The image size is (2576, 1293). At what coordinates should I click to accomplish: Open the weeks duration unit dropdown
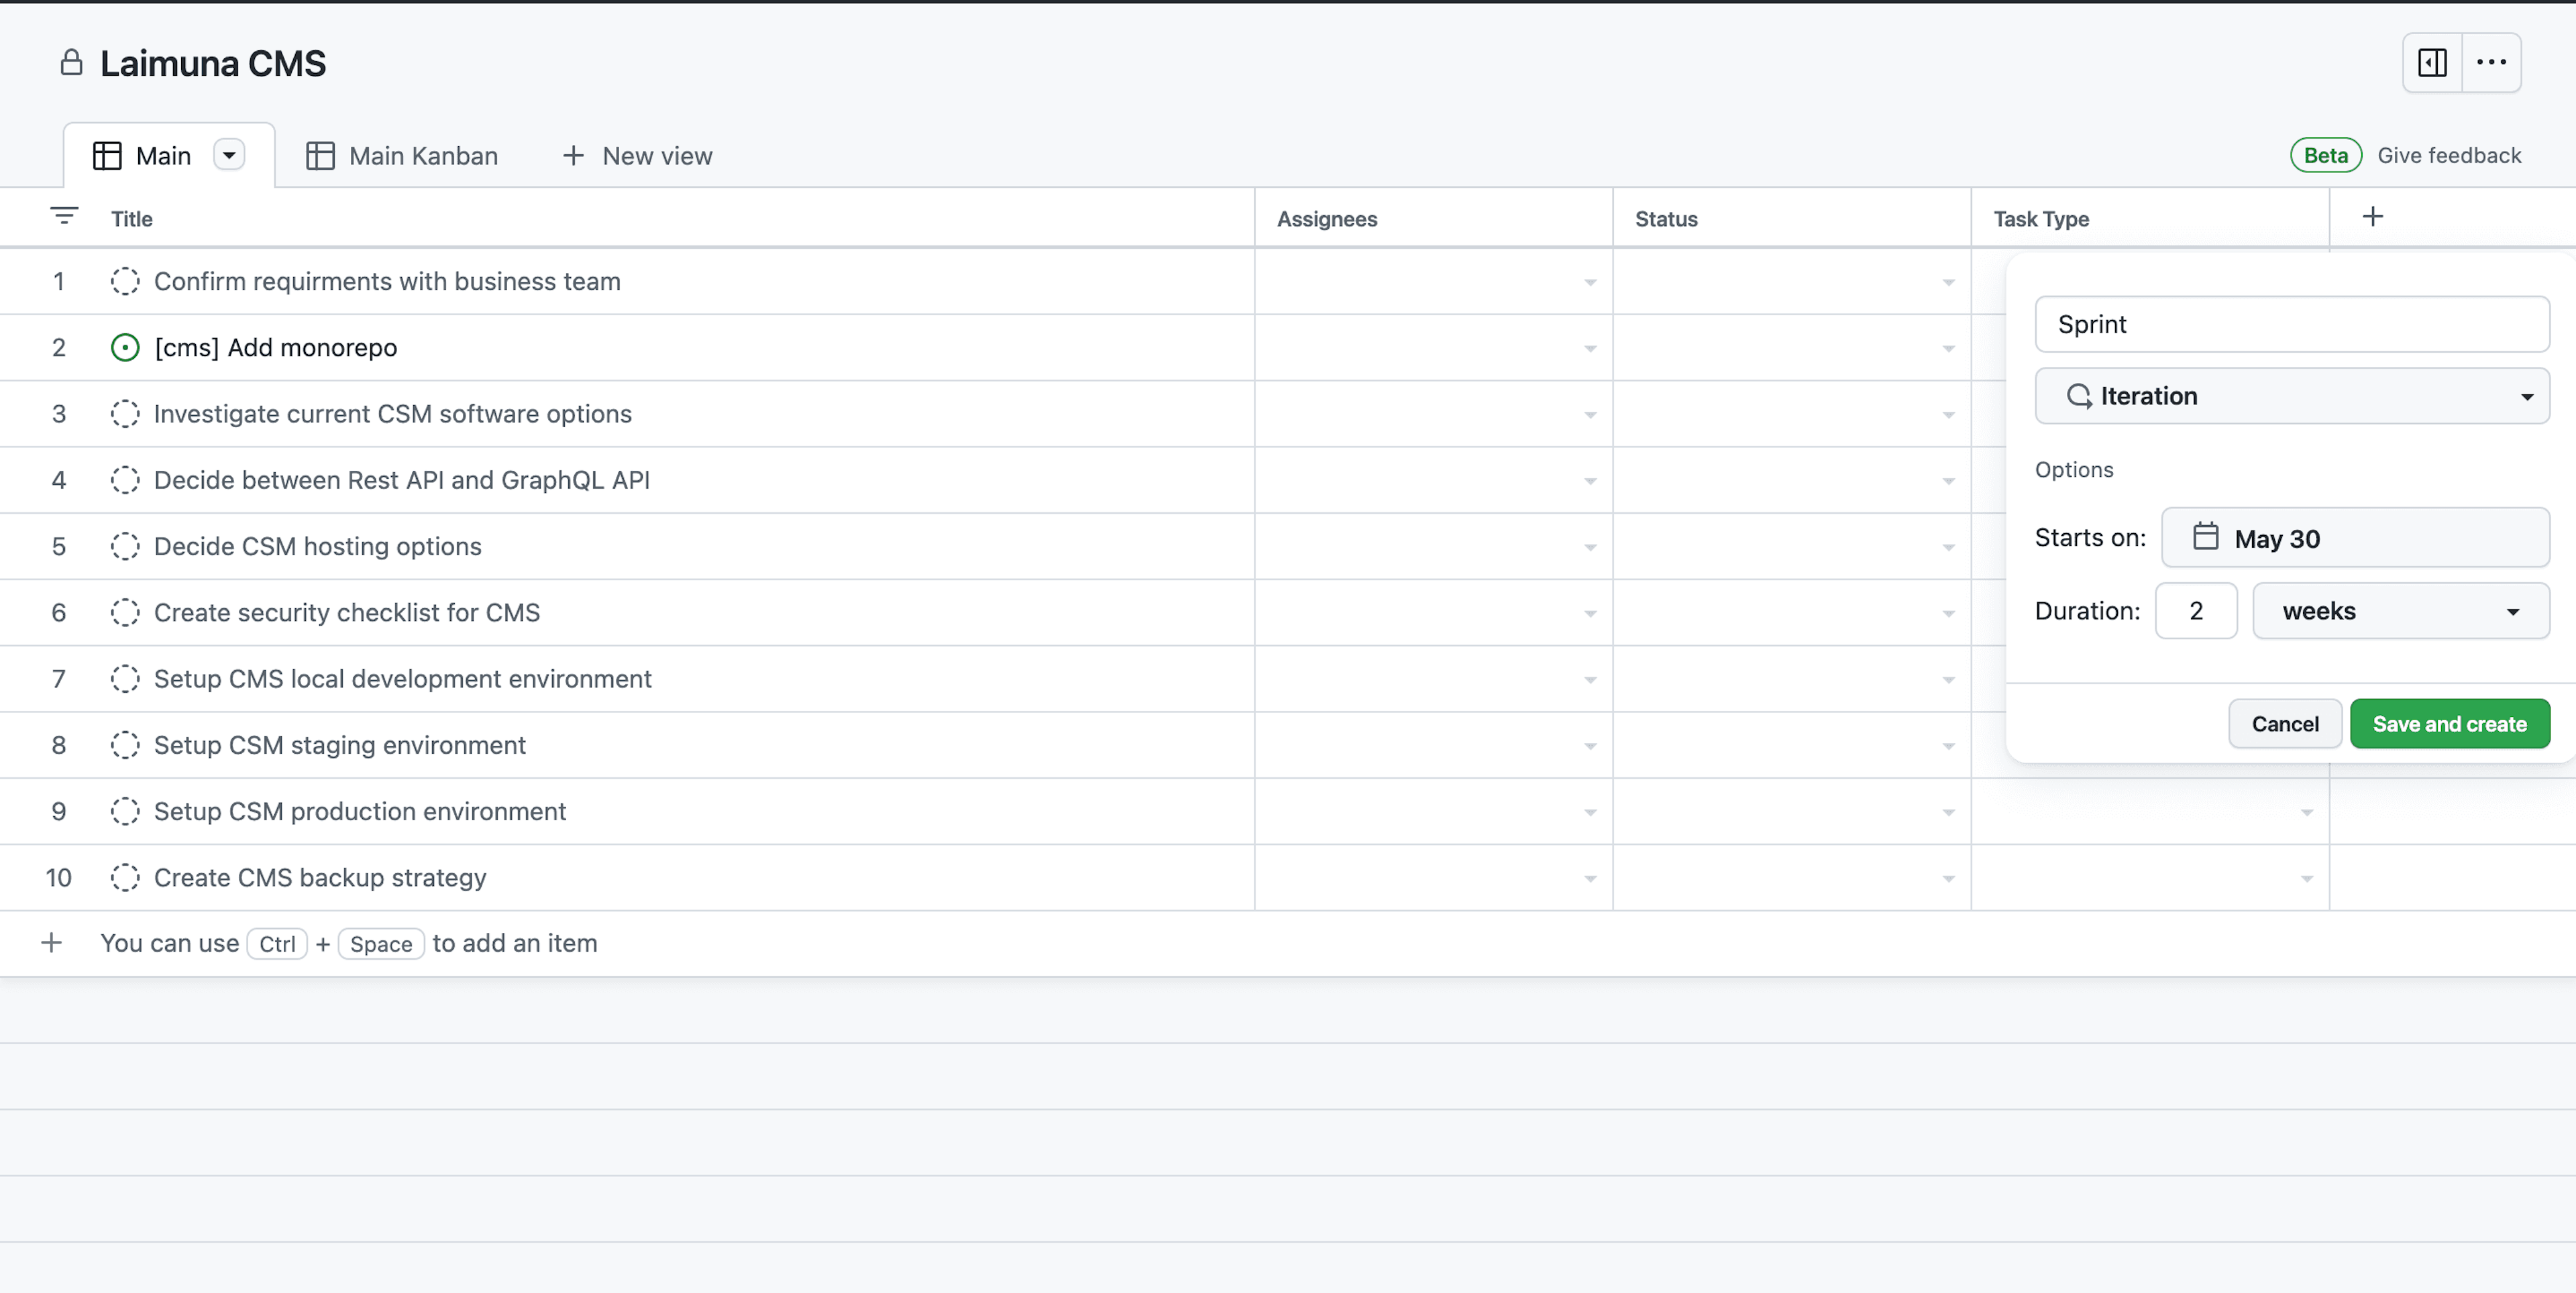click(2400, 611)
